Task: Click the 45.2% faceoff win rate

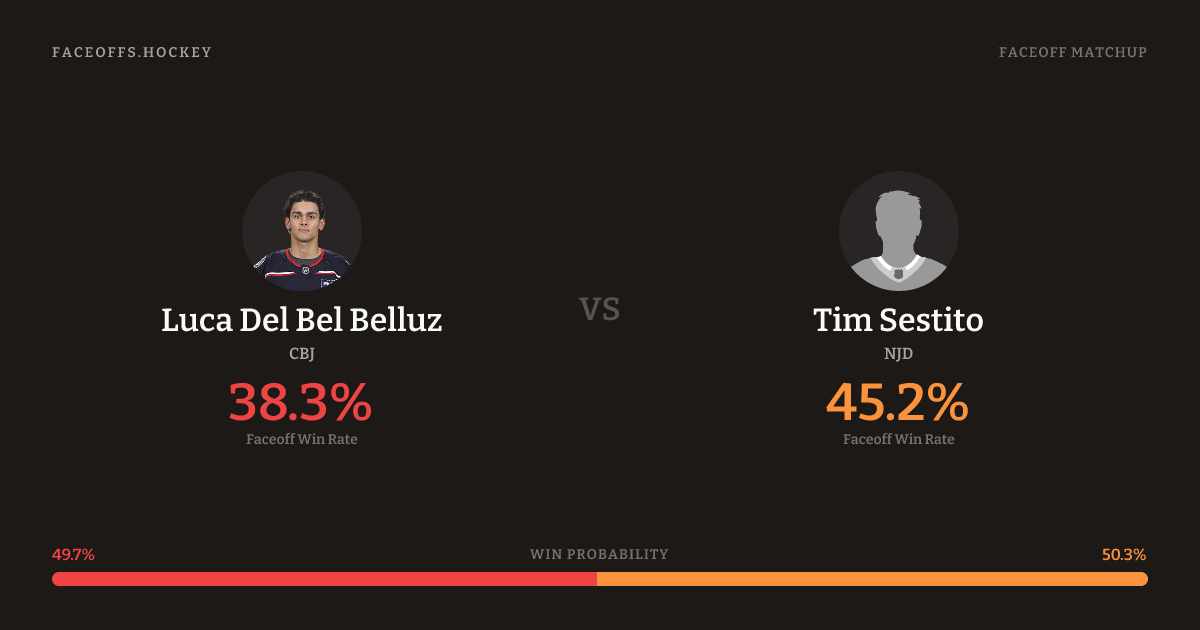Action: click(897, 402)
